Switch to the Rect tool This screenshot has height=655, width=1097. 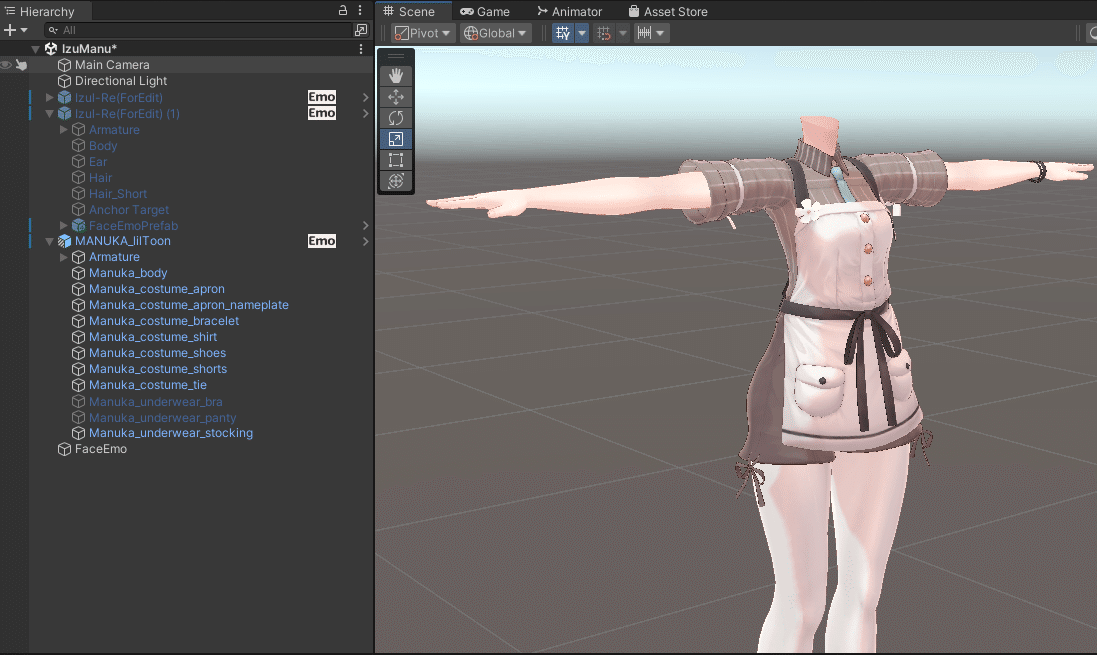click(395, 160)
